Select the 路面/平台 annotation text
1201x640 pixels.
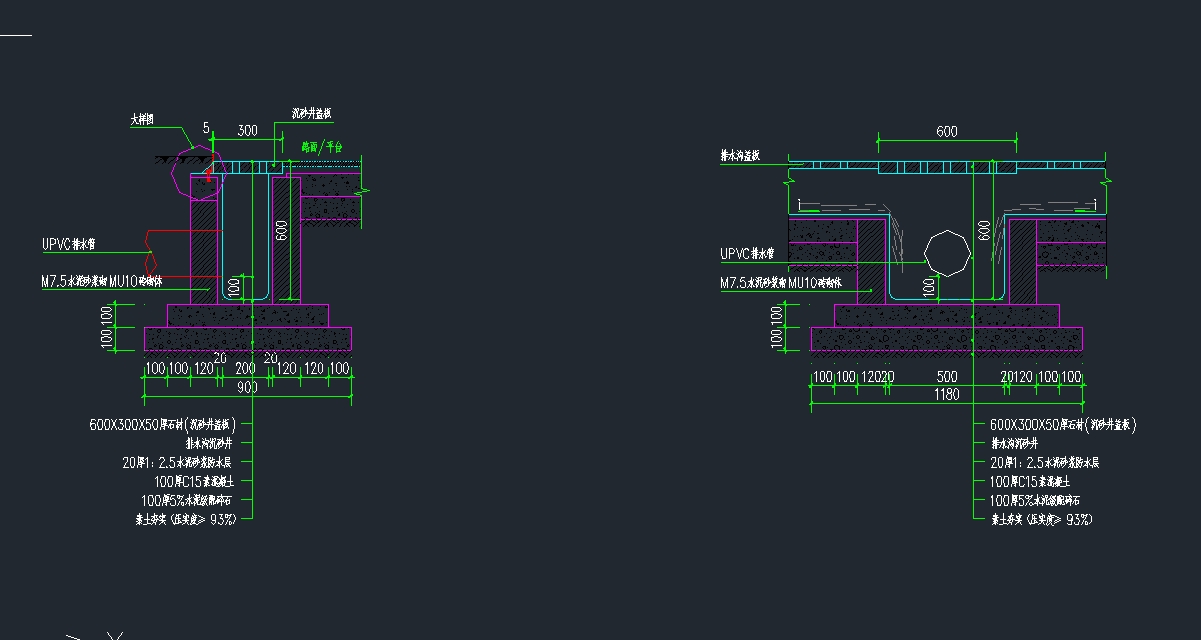pyautogui.click(x=322, y=147)
